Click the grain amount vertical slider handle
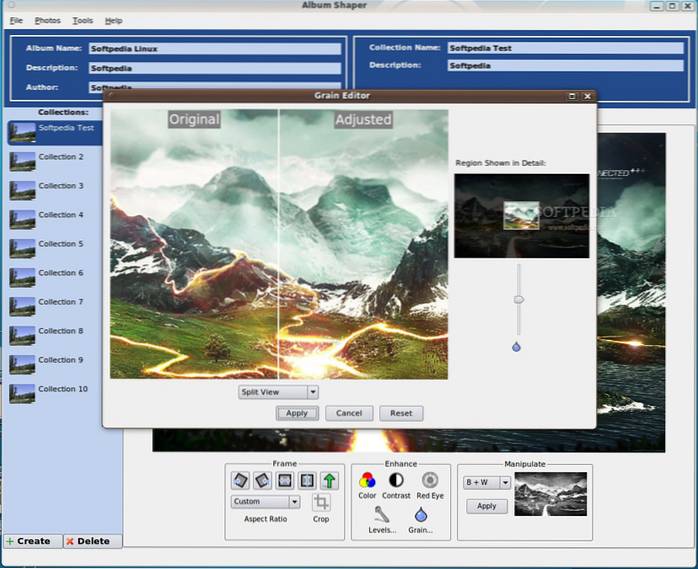698x569 pixels. point(518,299)
